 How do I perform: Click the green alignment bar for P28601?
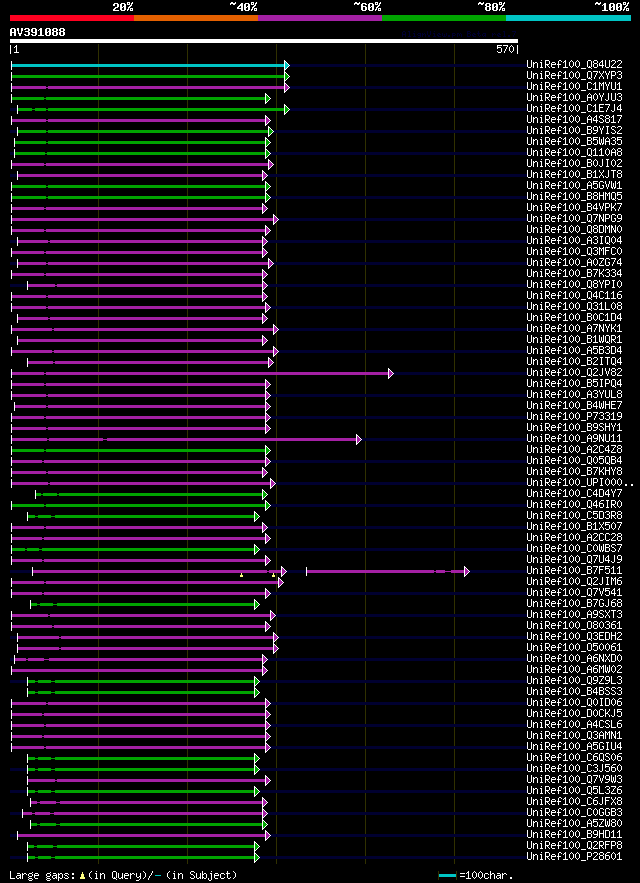point(141,857)
